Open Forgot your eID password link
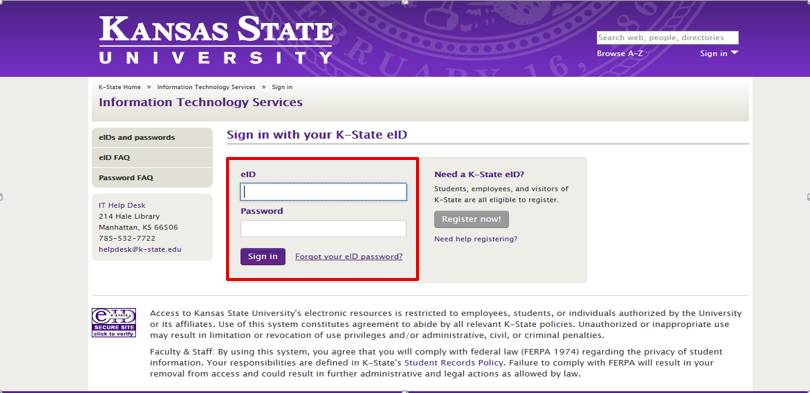This screenshot has height=393, width=810. (349, 257)
